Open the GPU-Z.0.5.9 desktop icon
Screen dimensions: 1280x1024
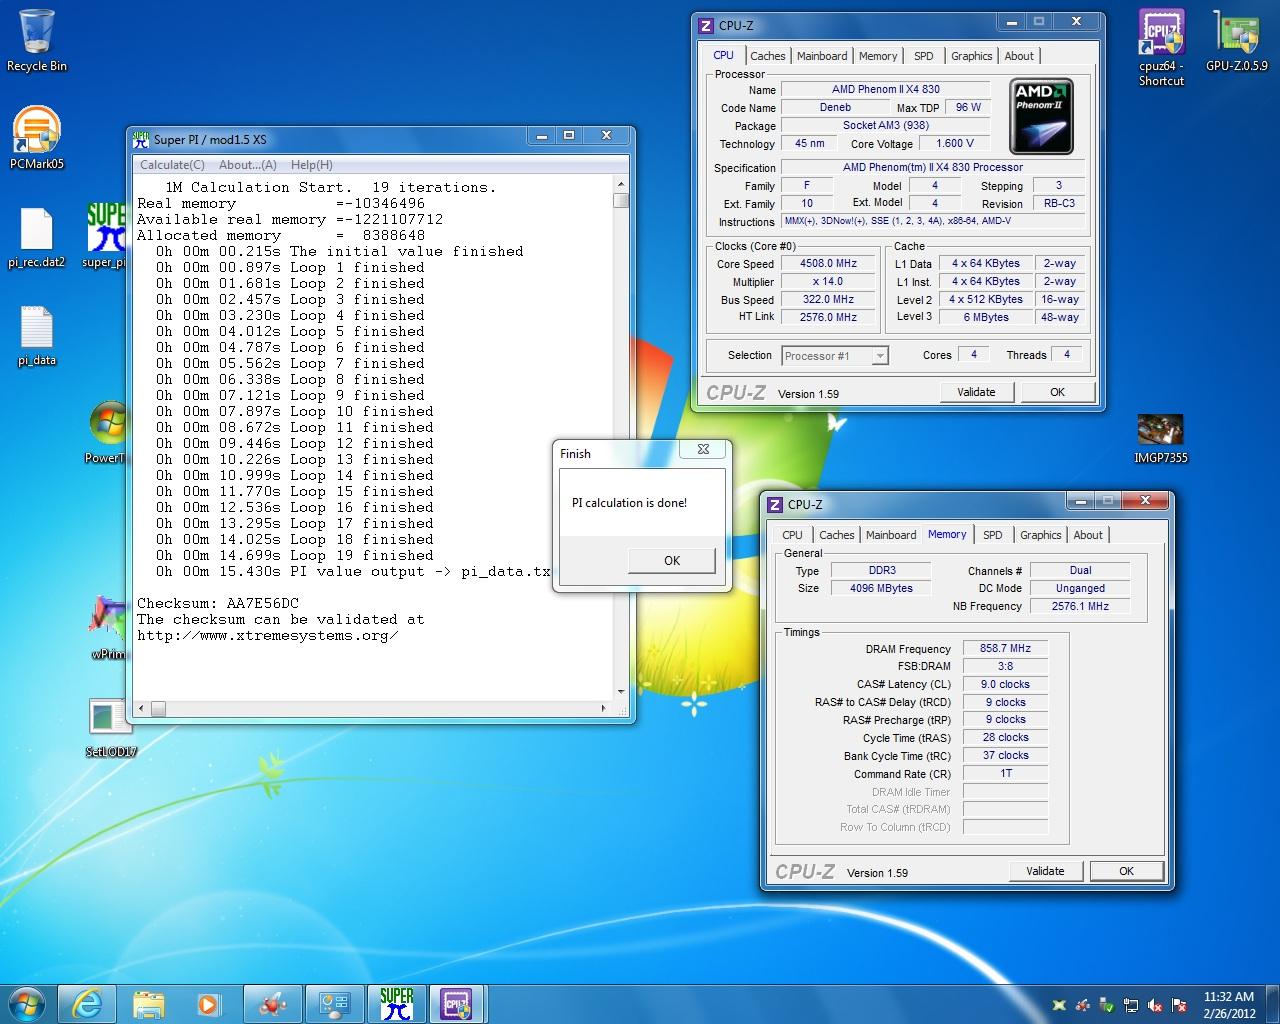pyautogui.click(x=1237, y=42)
